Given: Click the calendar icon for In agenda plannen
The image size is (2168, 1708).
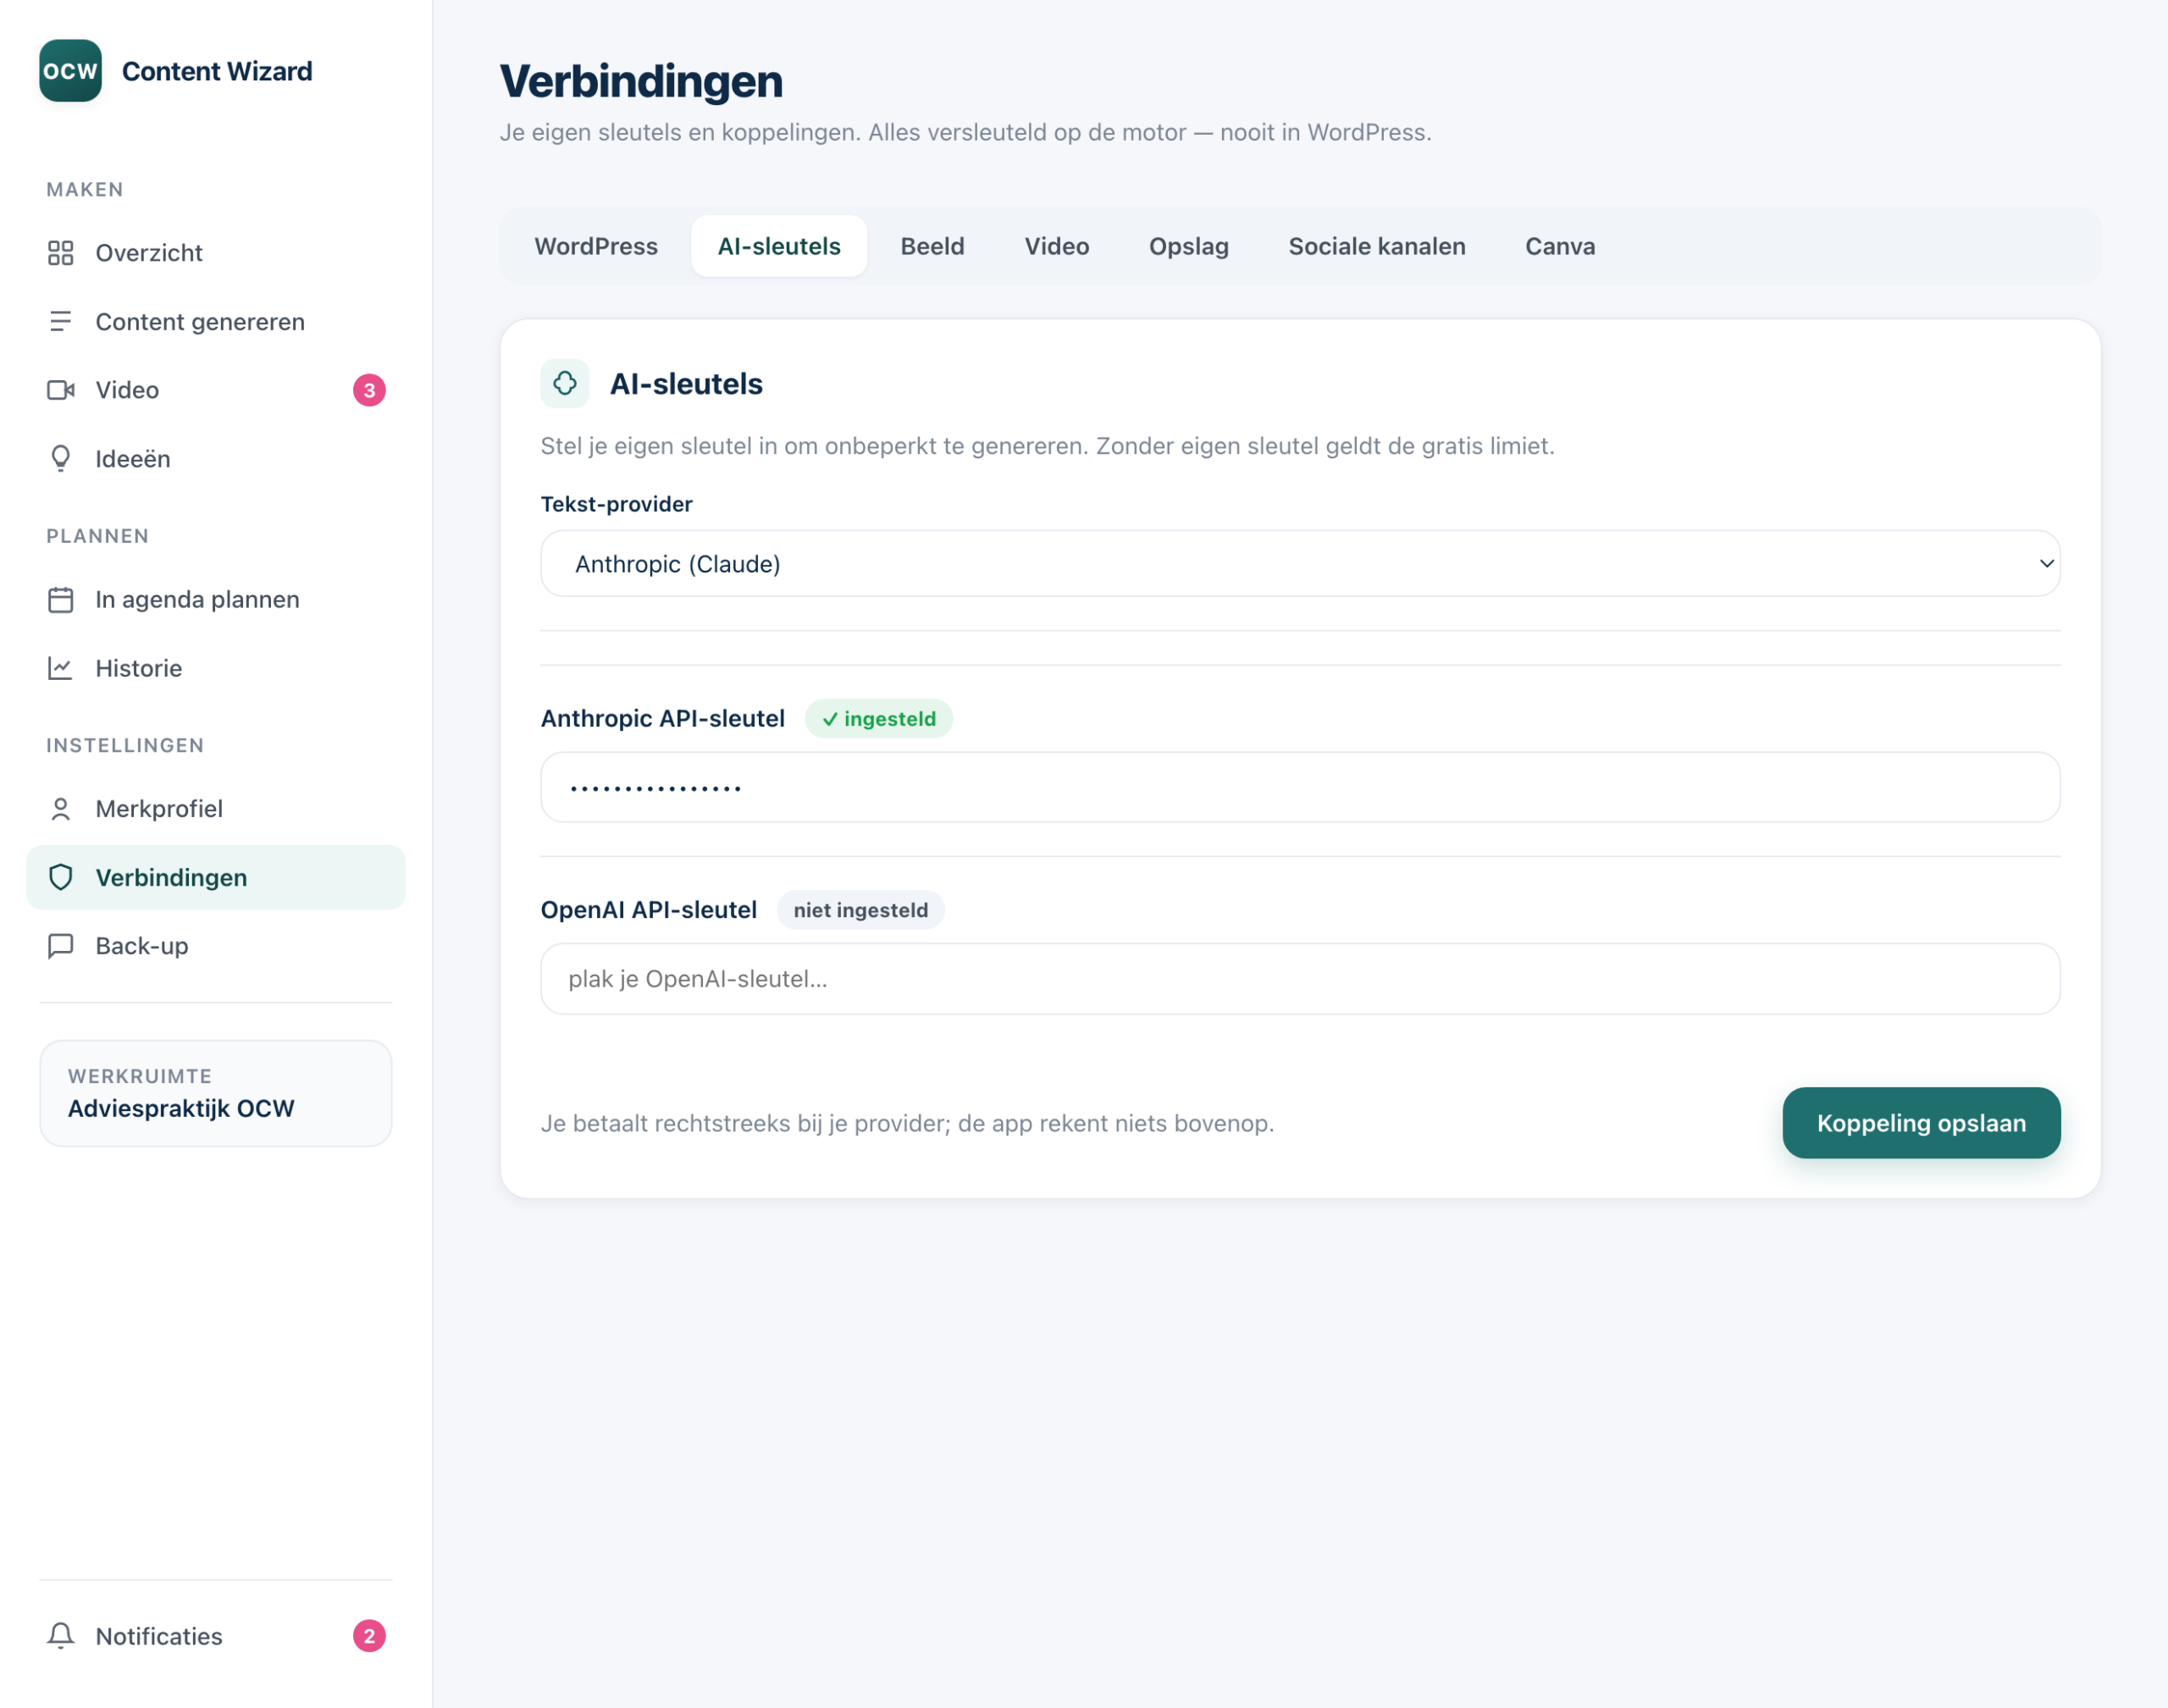Looking at the screenshot, I should (x=61, y=599).
